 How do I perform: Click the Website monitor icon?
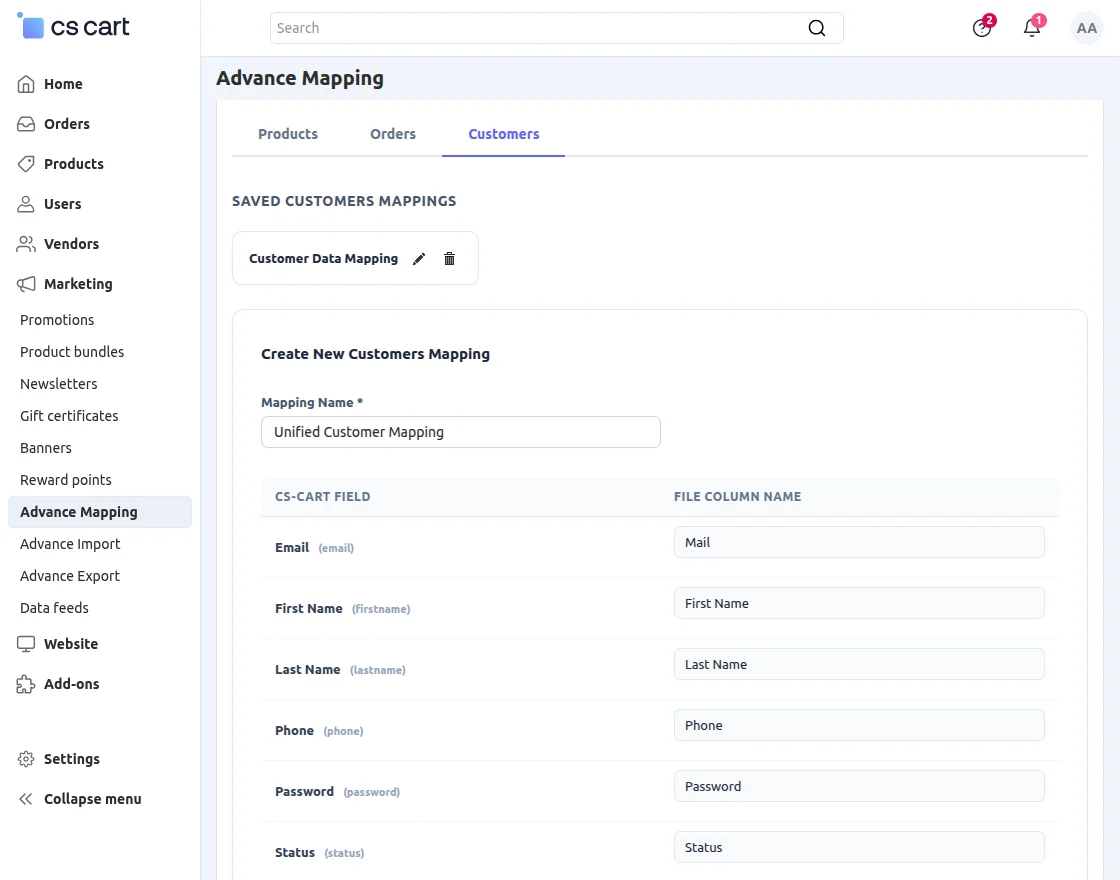[26, 644]
